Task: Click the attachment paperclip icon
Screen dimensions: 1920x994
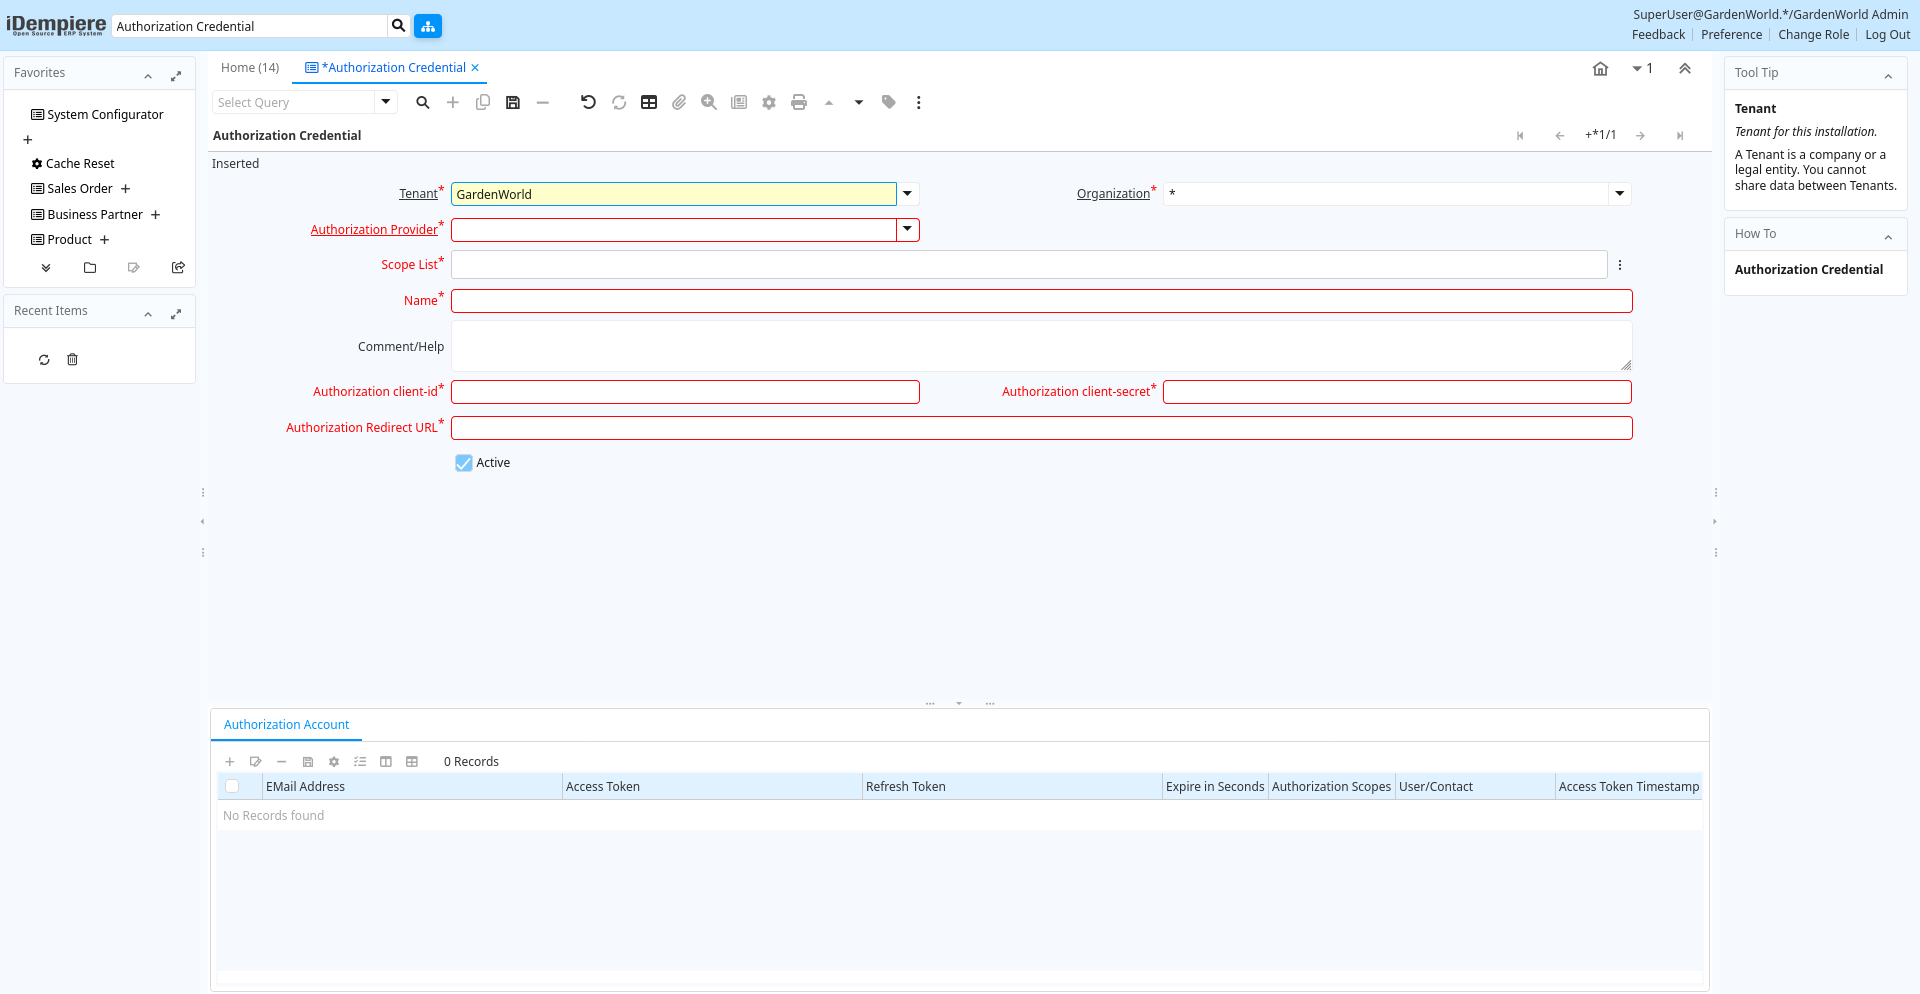Action: (x=679, y=102)
